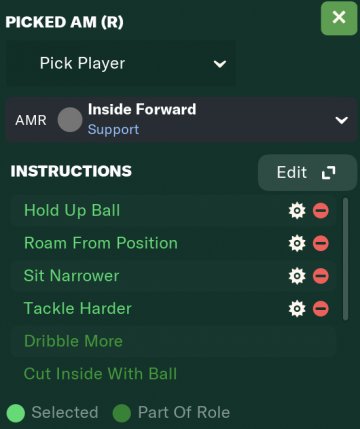Toggle the Cut Inside With Ball instruction
Viewport: 360px width, 429px height.
[x=174, y=374]
